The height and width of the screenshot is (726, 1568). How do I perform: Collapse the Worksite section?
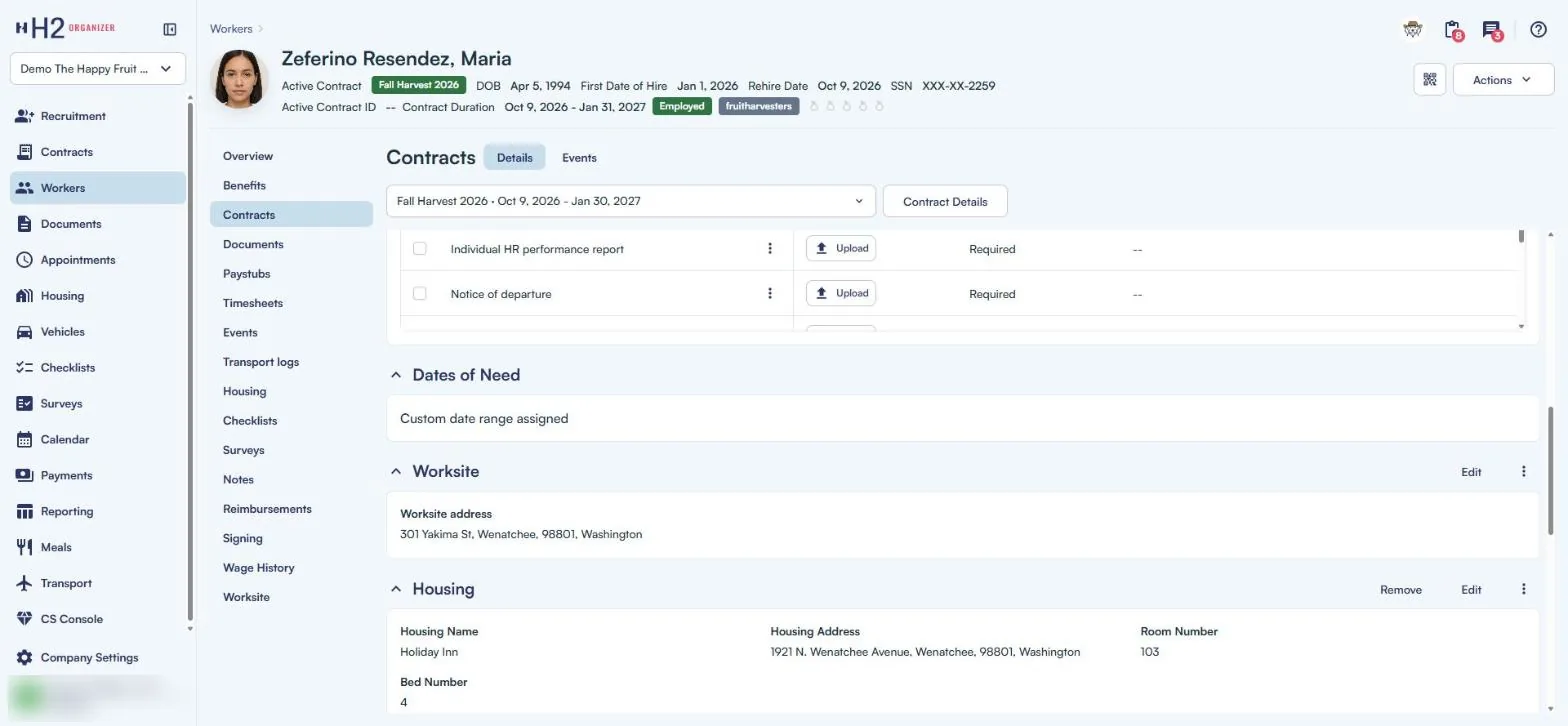tap(396, 471)
